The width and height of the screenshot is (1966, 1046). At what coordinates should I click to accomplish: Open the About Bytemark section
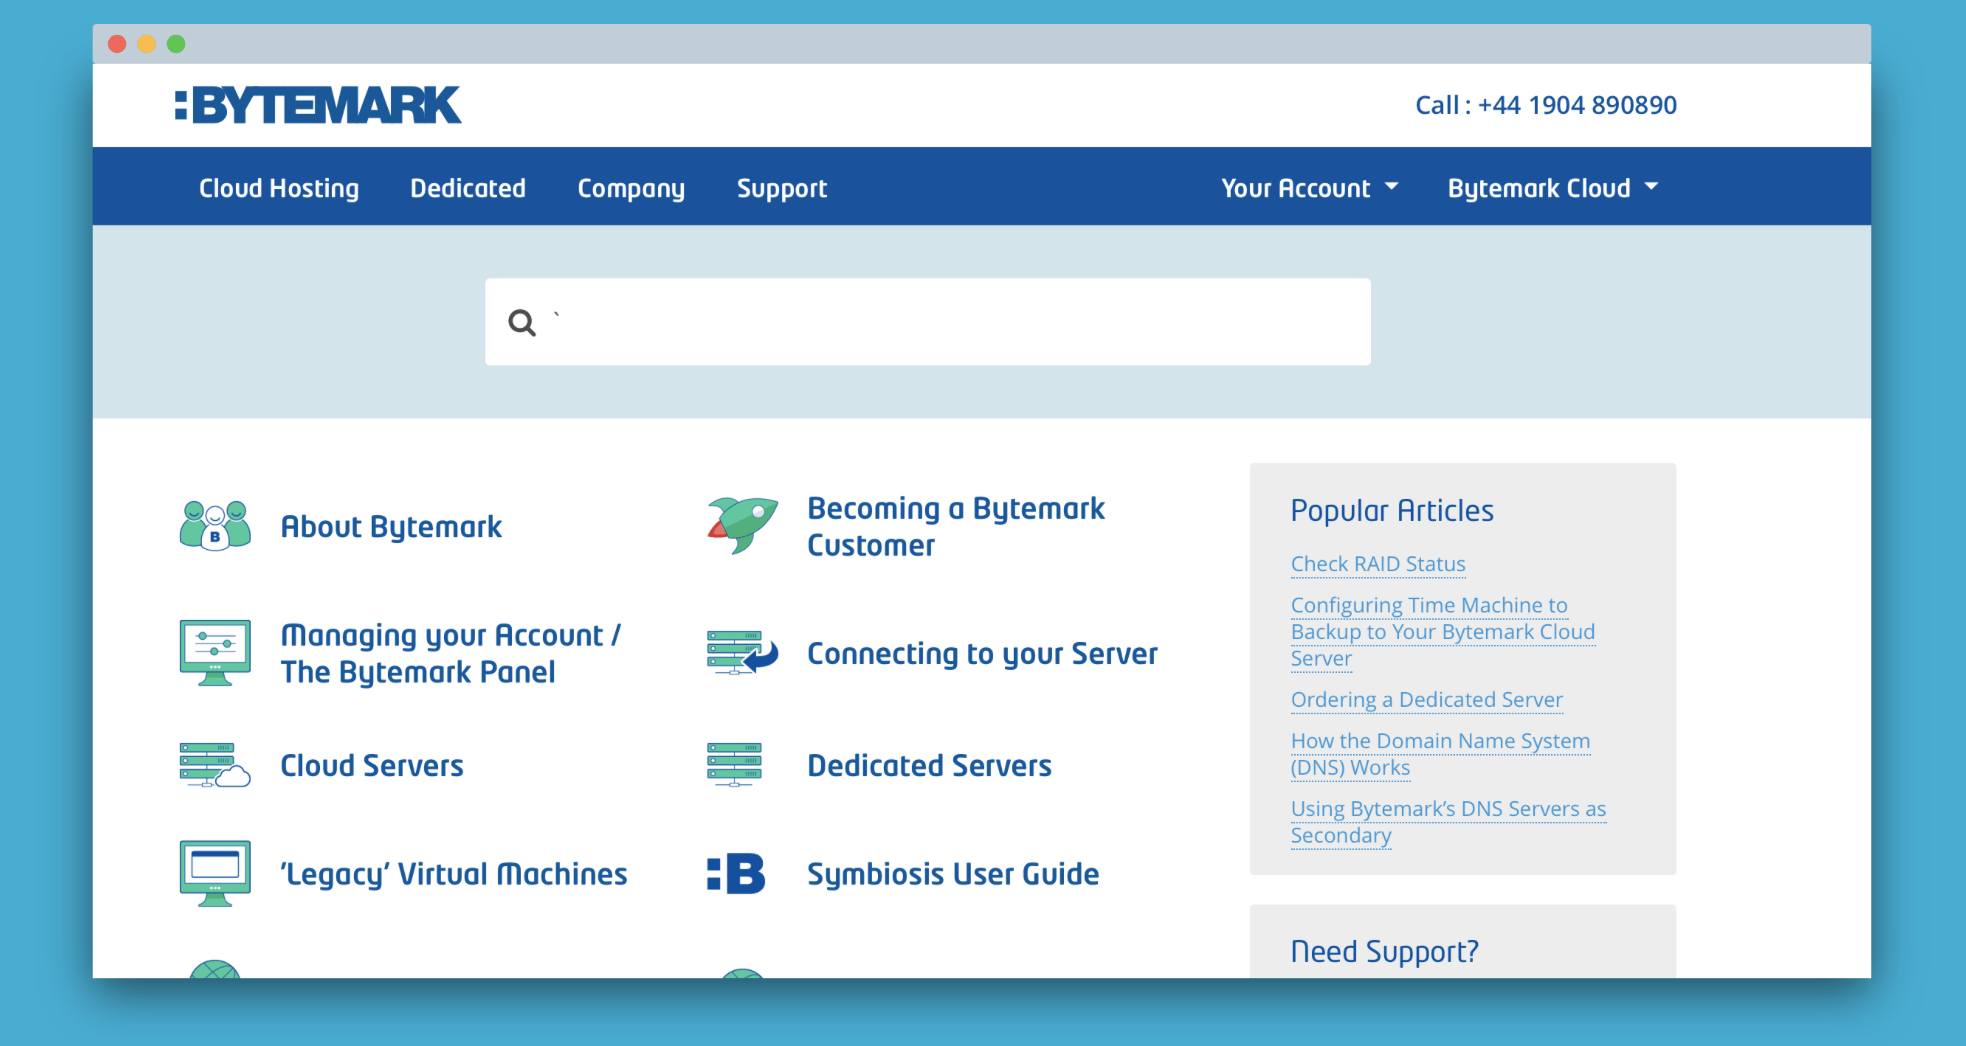pos(391,526)
